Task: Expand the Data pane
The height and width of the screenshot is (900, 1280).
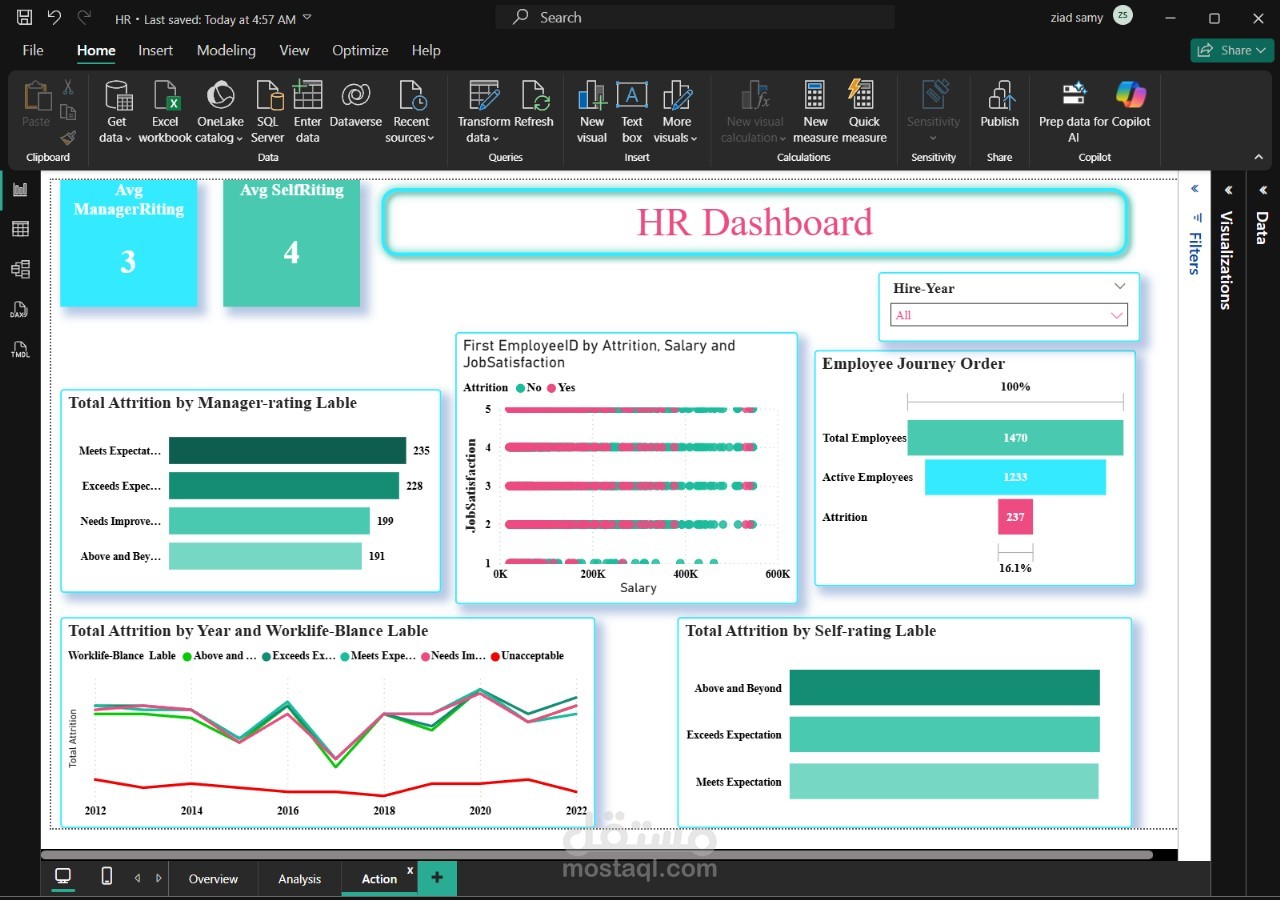Action: click(1262, 189)
